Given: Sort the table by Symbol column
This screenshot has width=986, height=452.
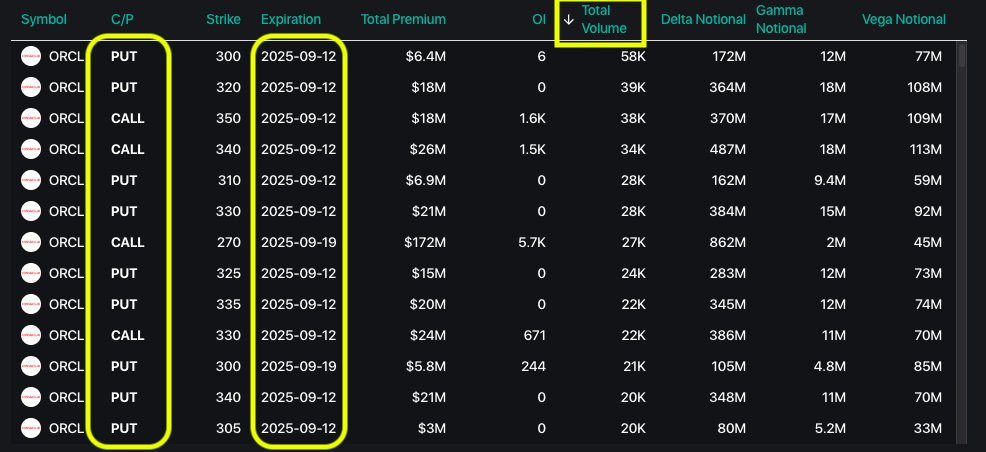Looking at the screenshot, I should 43,19.
